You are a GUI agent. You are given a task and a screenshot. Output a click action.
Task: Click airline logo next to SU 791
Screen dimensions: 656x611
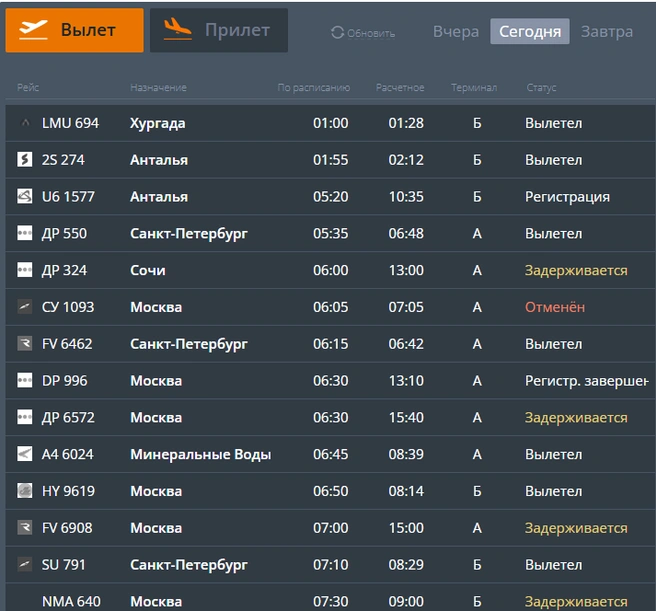click(25, 565)
